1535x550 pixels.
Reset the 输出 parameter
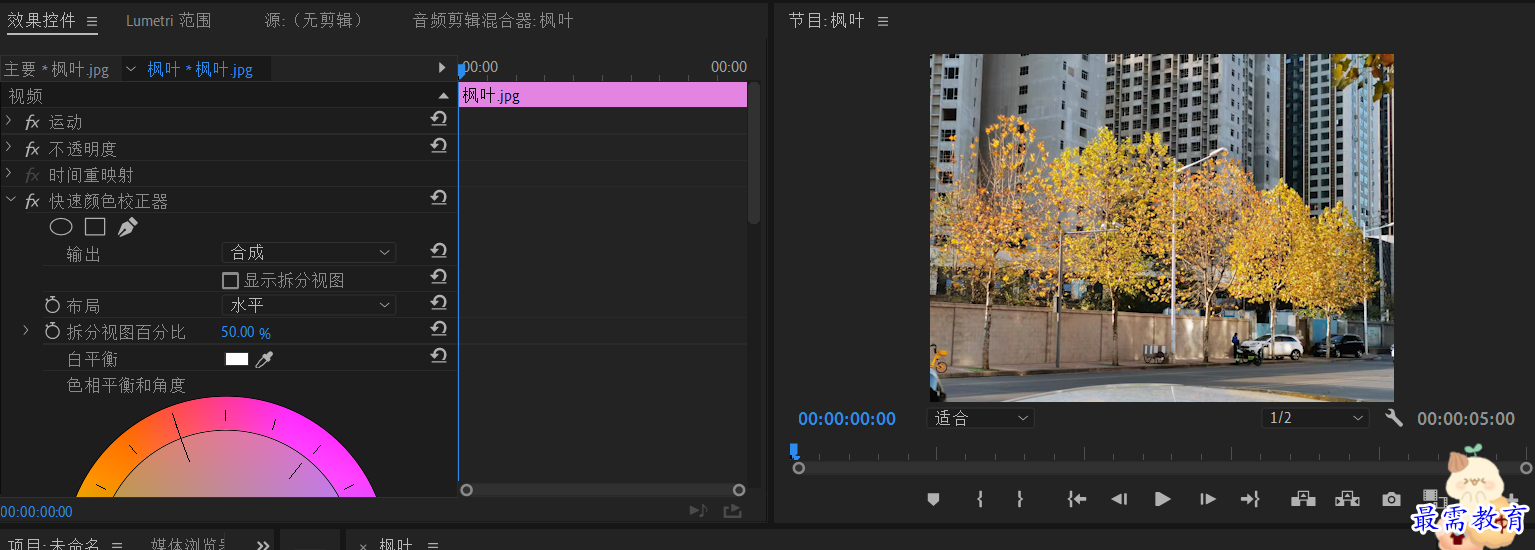(438, 251)
